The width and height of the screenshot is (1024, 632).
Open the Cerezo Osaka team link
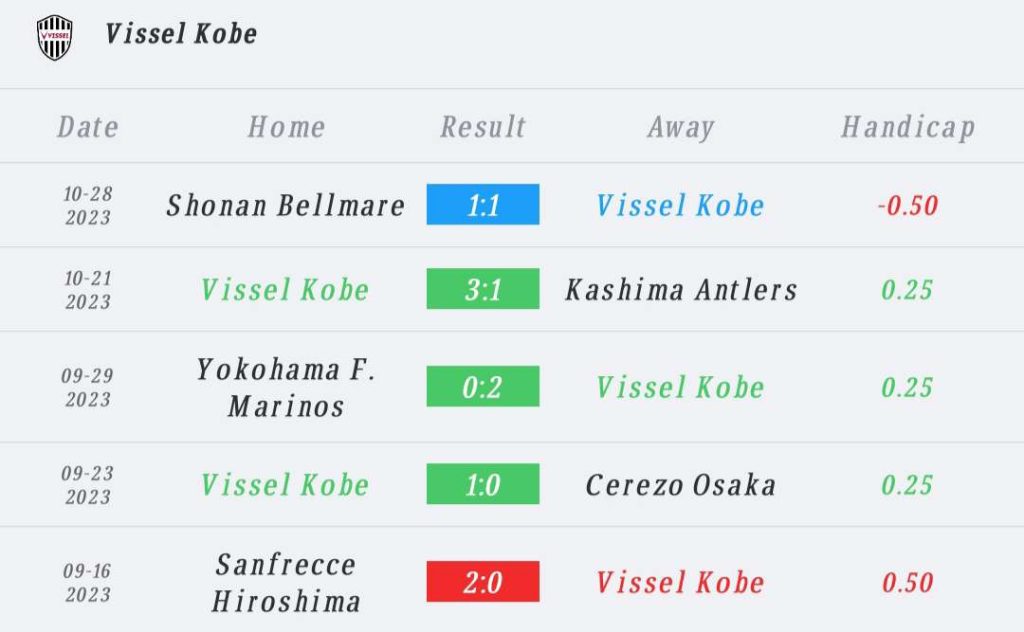681,485
